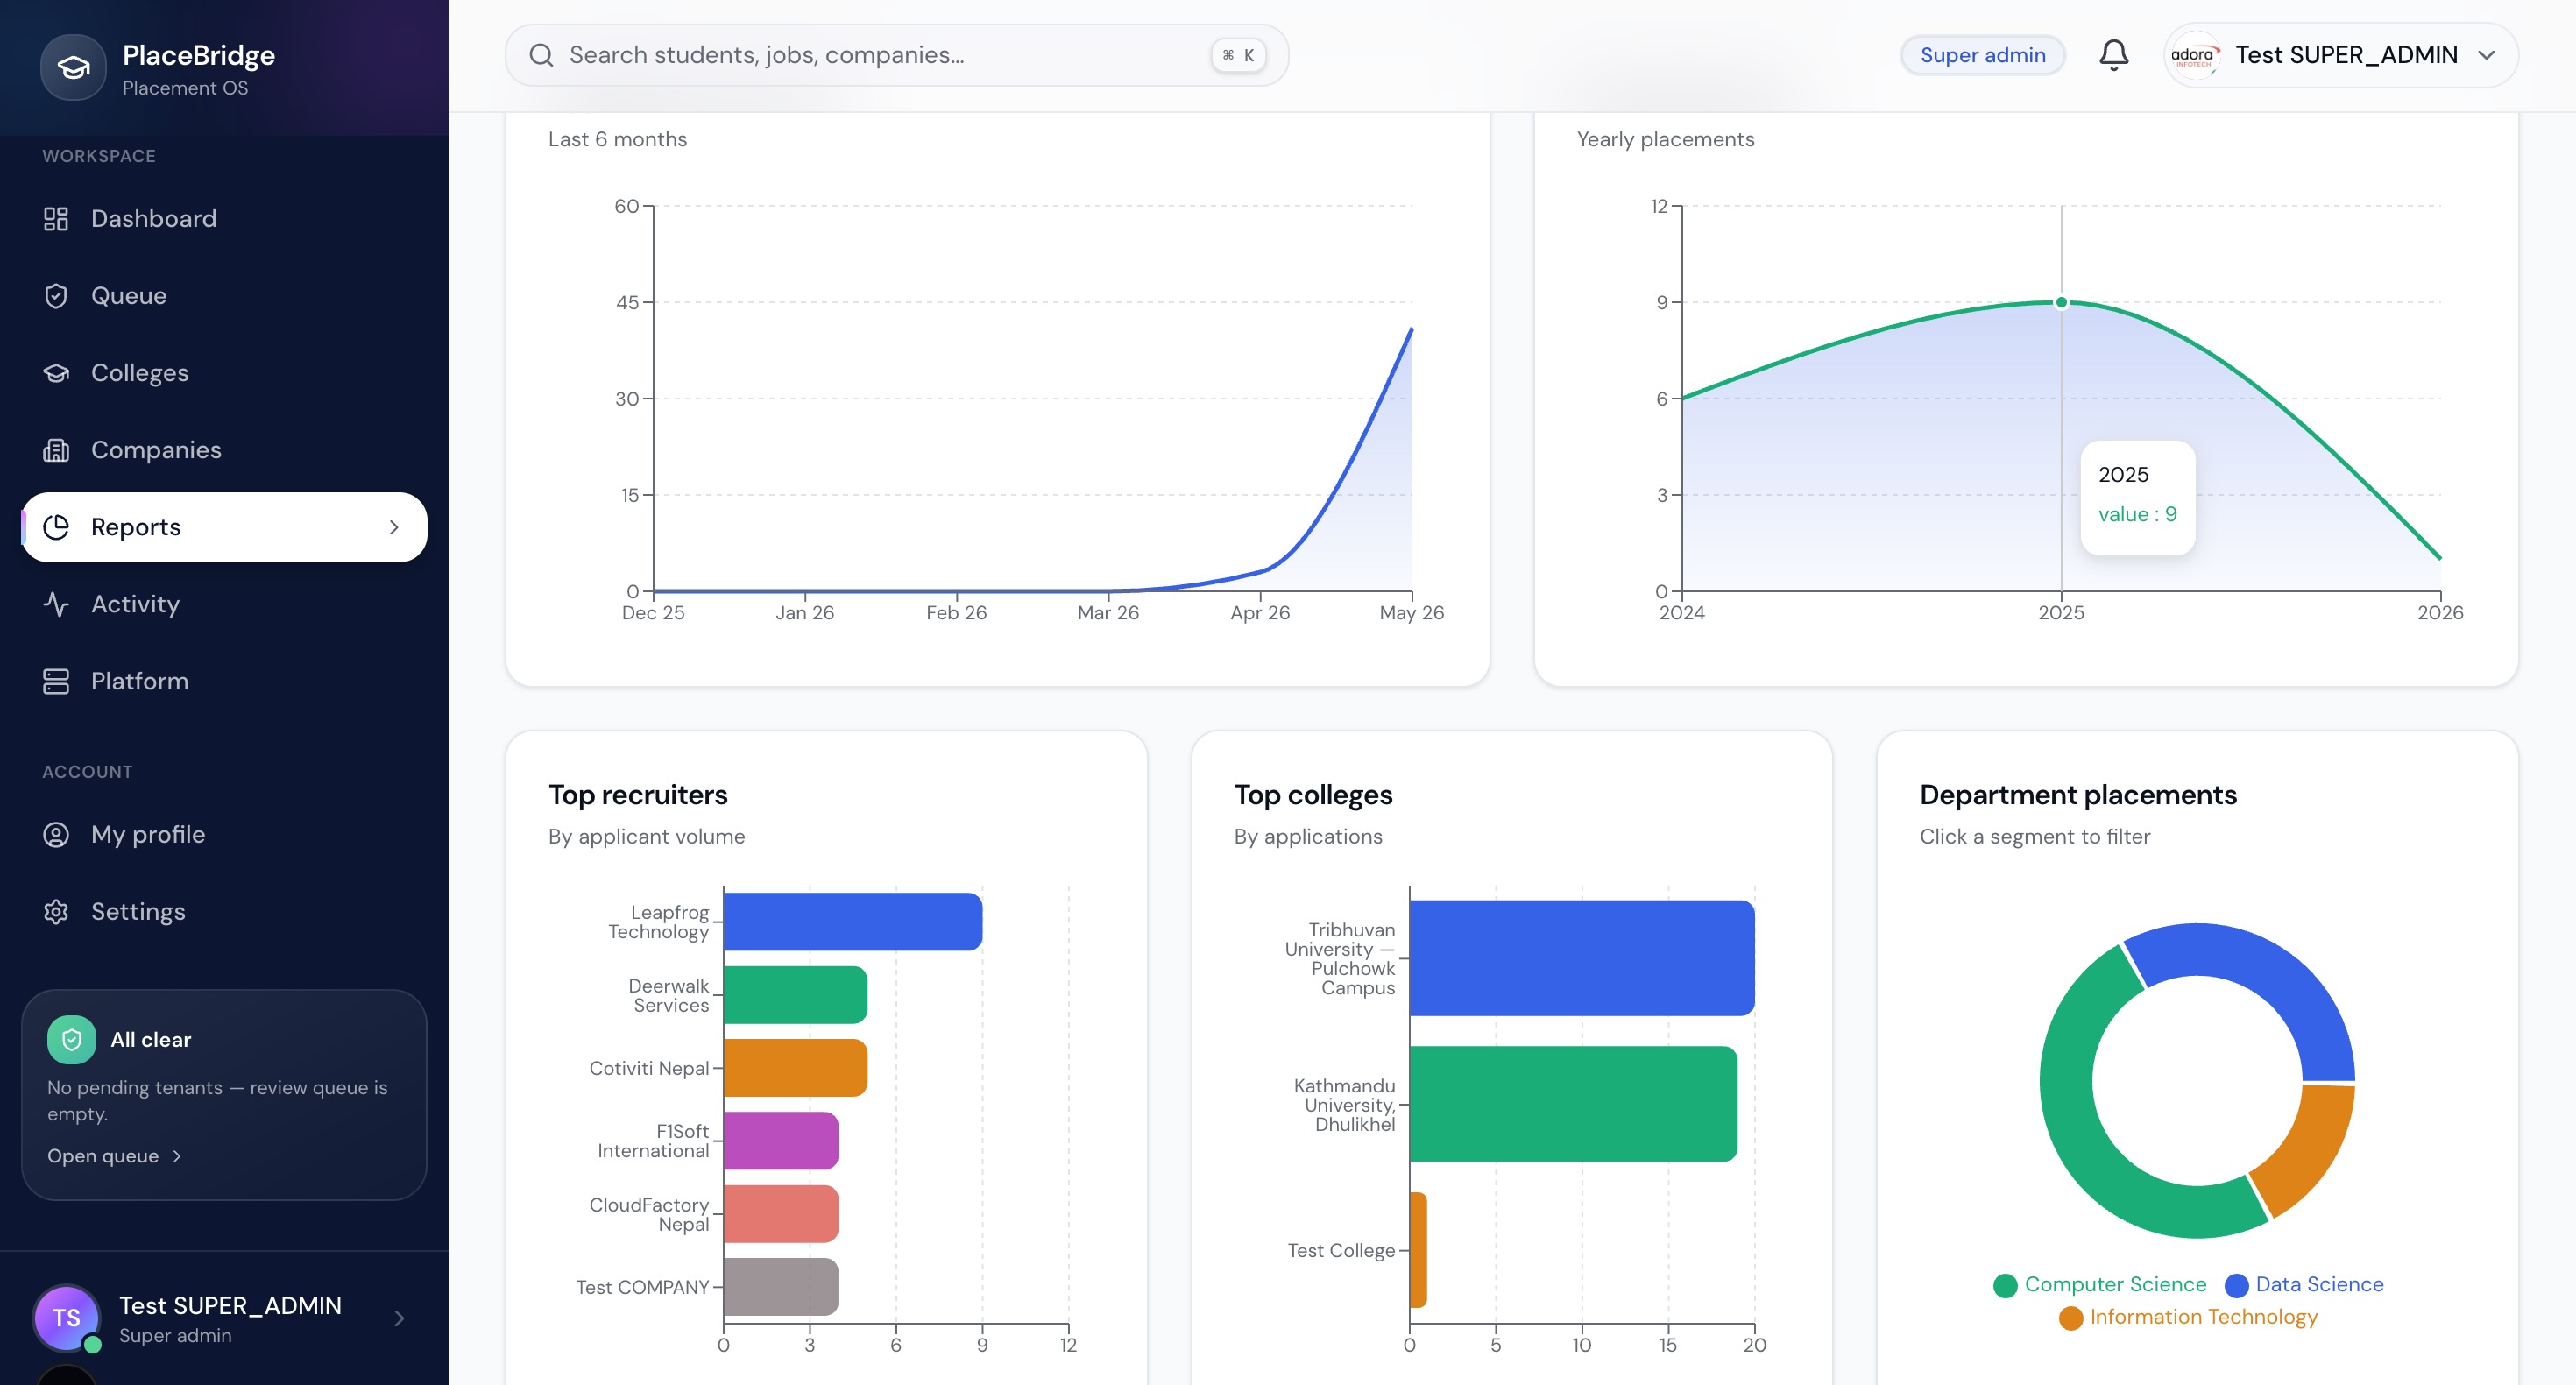Click the Tribhuvan University Pulchowk Campus bar
The width and height of the screenshot is (2576, 1385).
click(1582, 958)
